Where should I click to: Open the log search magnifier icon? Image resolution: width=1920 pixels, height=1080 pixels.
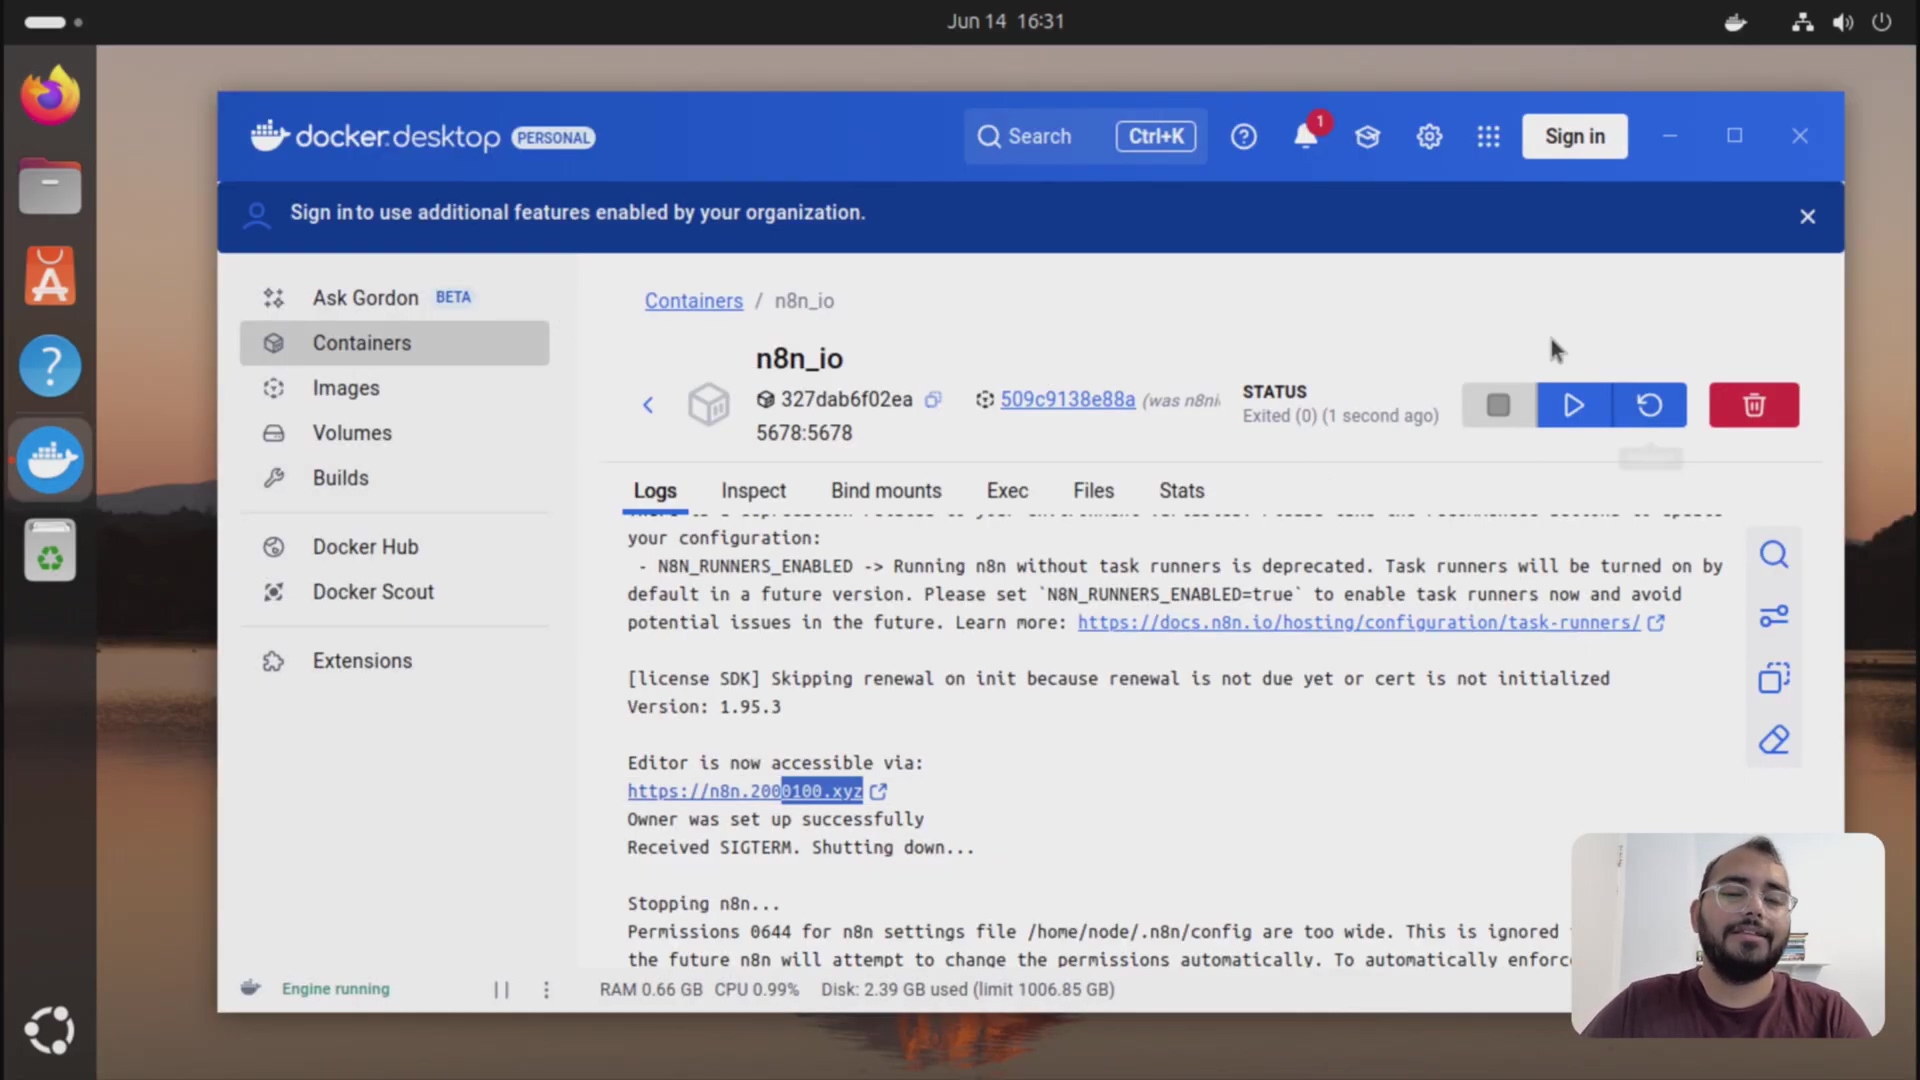click(1773, 554)
